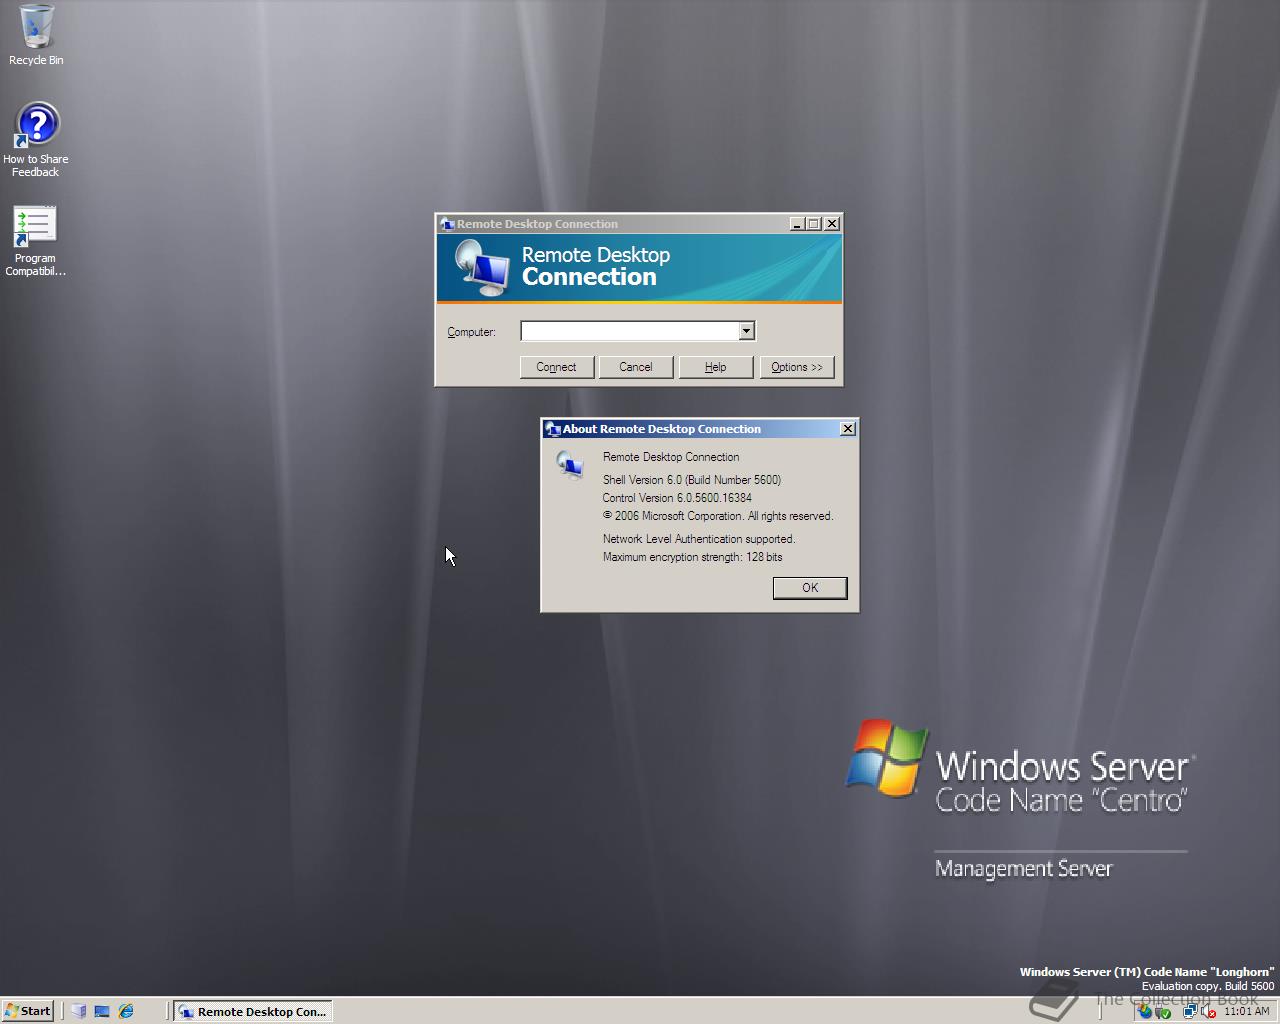Open the Start menu

(x=28, y=1011)
